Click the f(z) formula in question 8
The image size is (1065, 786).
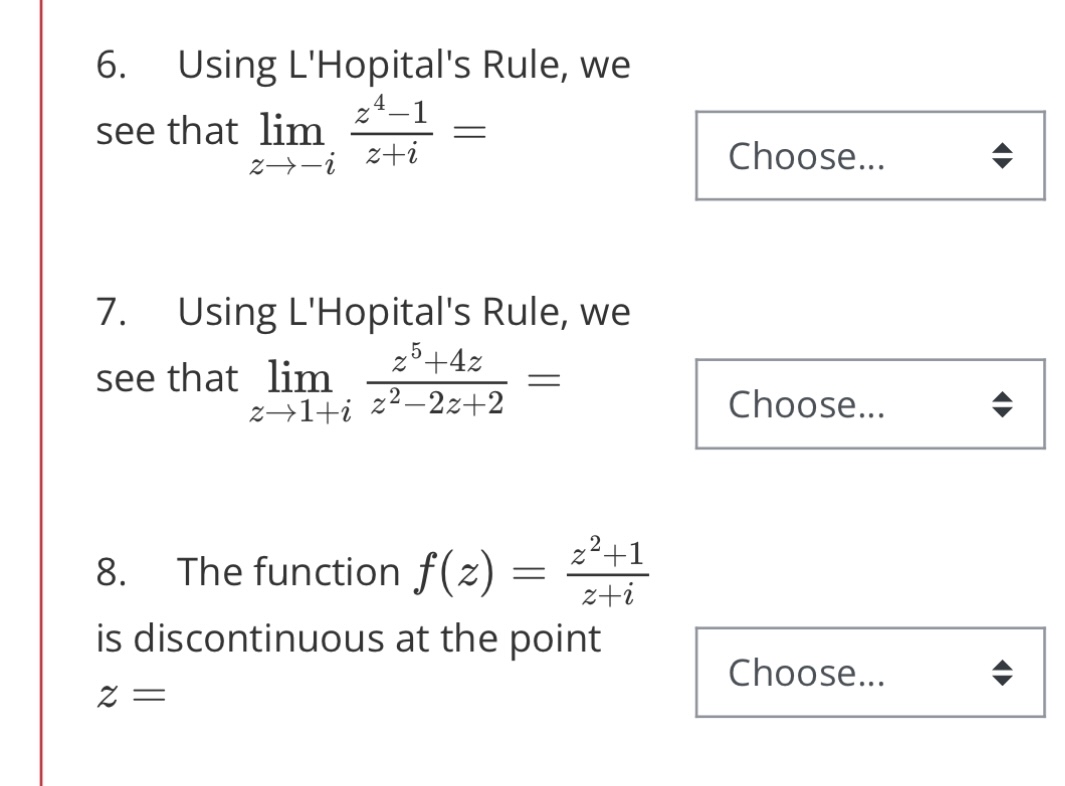click(560, 570)
